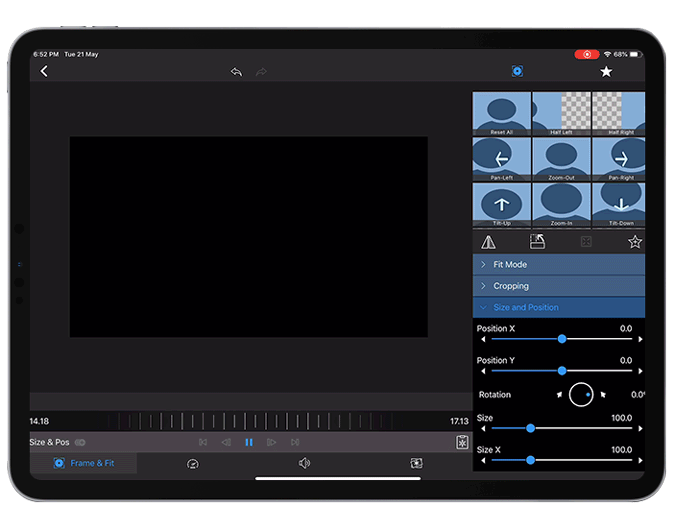Apply the Zoom-Out preset
675x530 pixels.
561,159
